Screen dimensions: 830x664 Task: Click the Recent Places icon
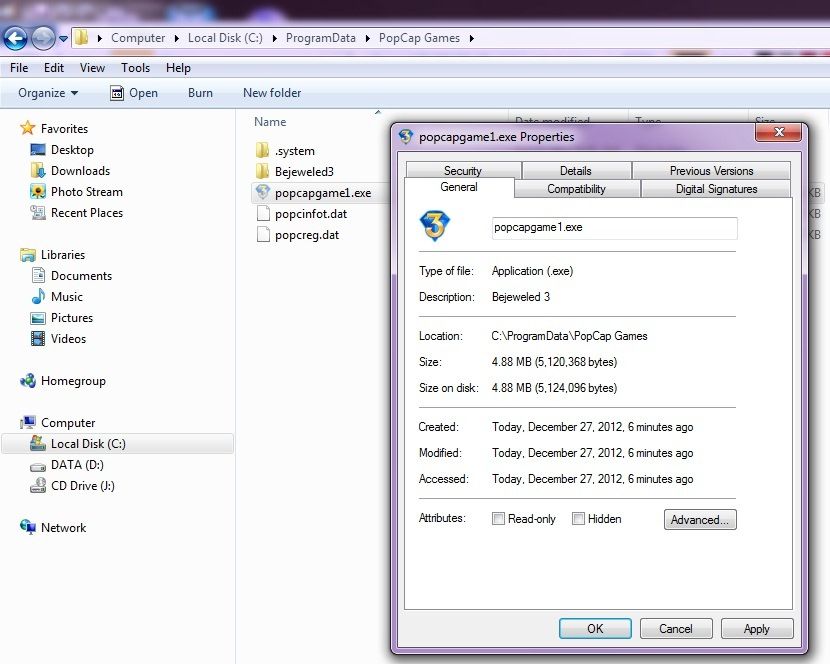pos(38,212)
